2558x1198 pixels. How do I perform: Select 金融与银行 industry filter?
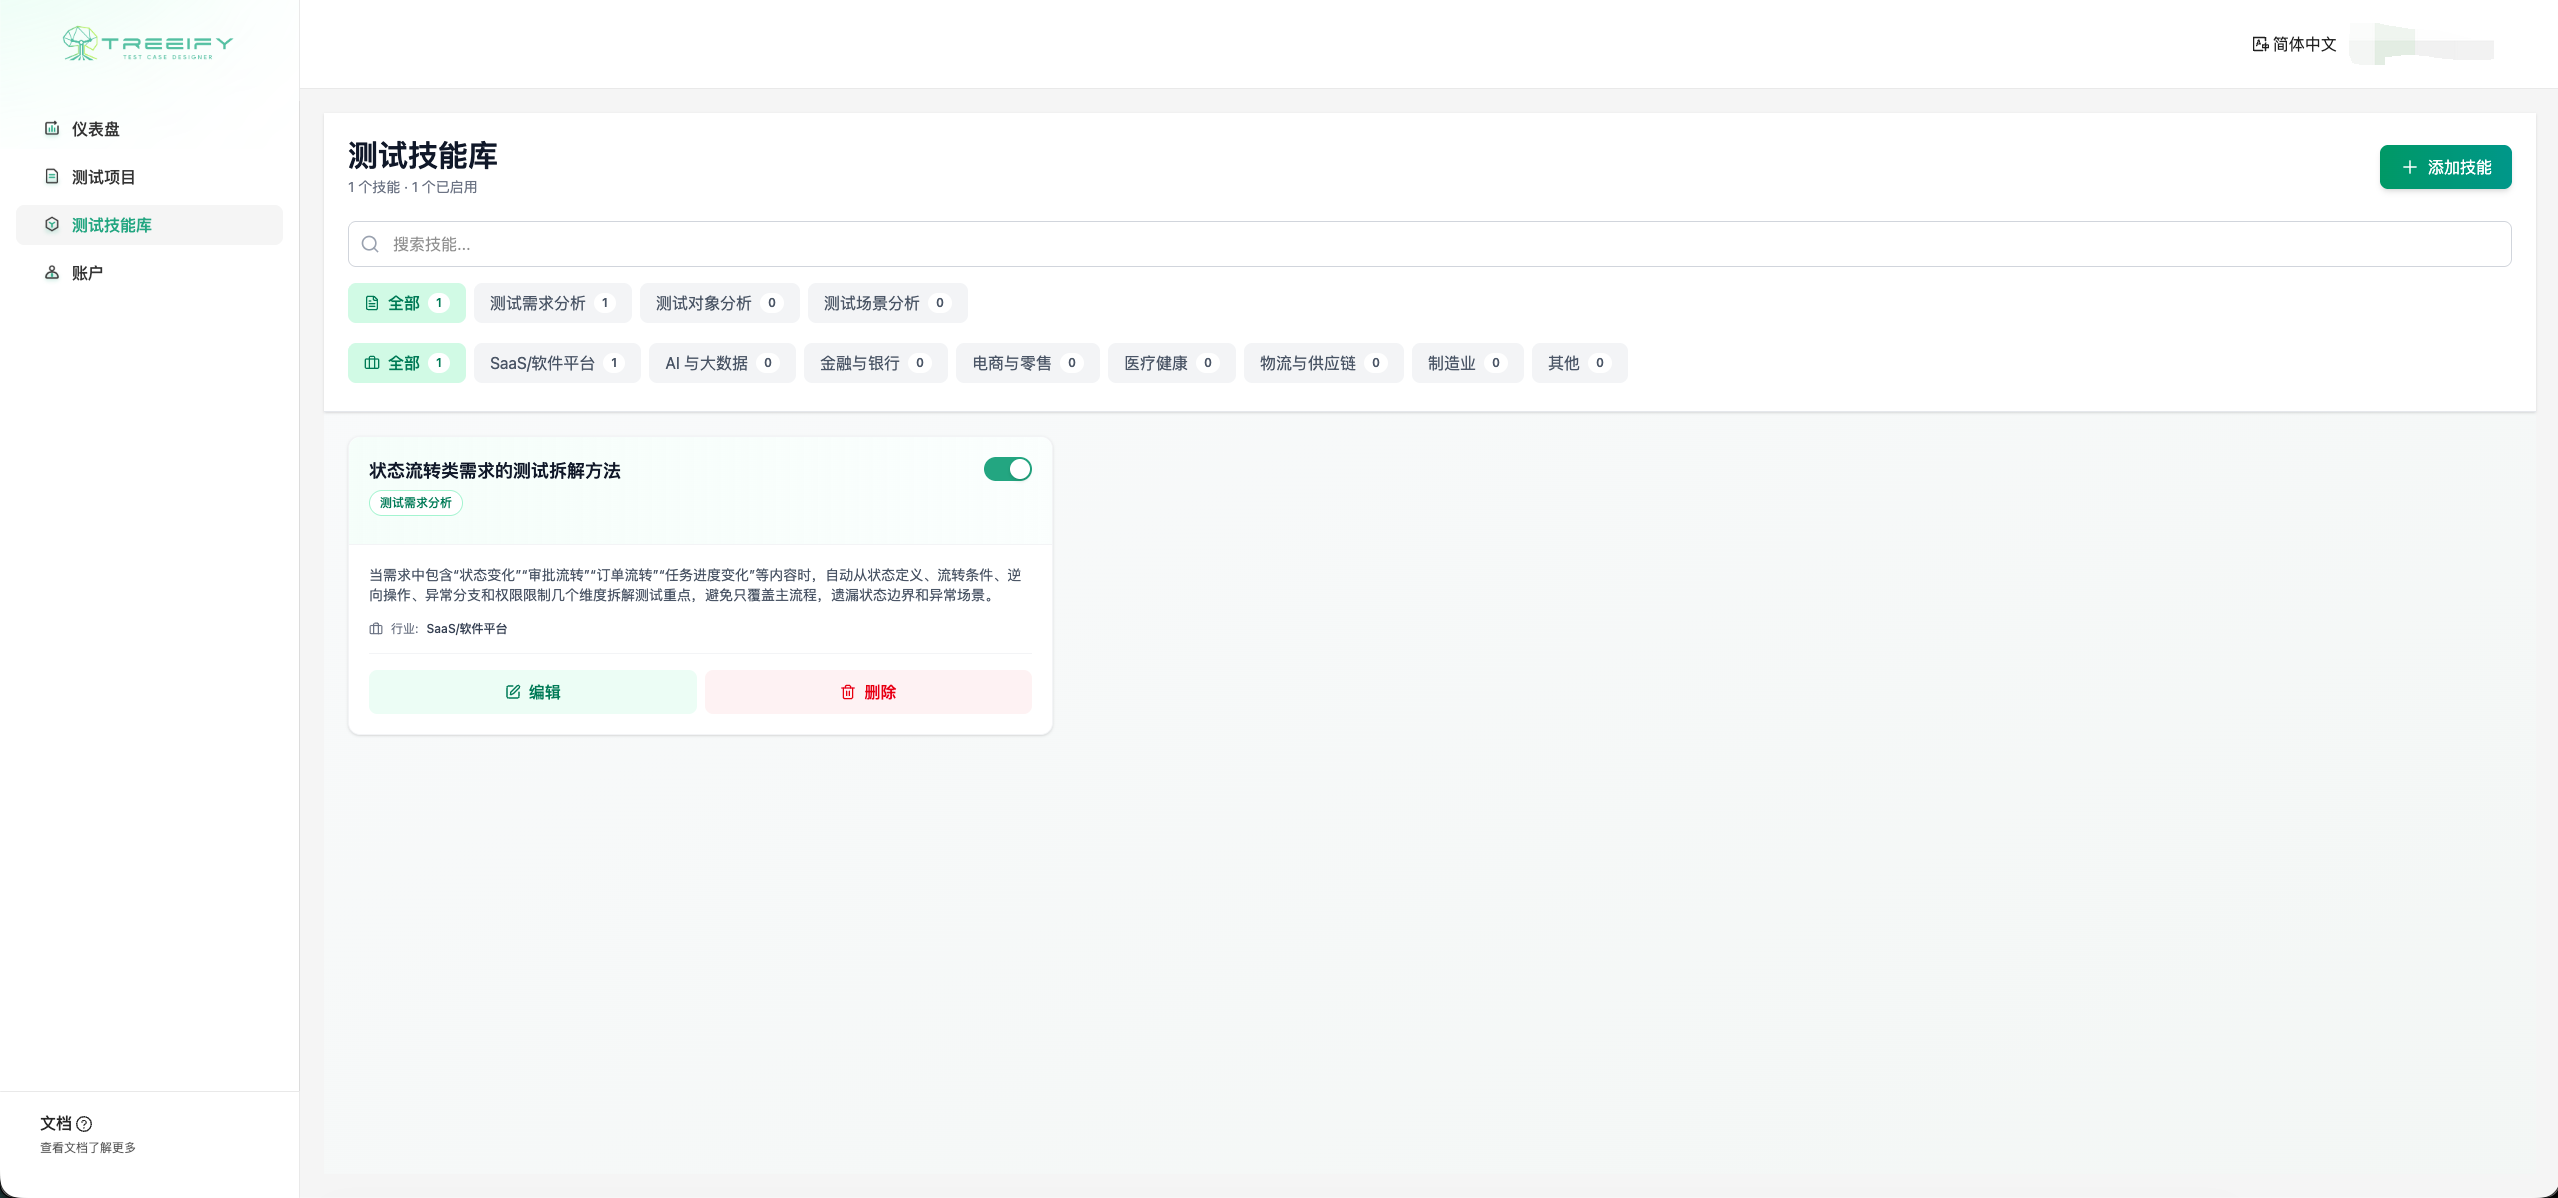pyautogui.click(x=874, y=363)
